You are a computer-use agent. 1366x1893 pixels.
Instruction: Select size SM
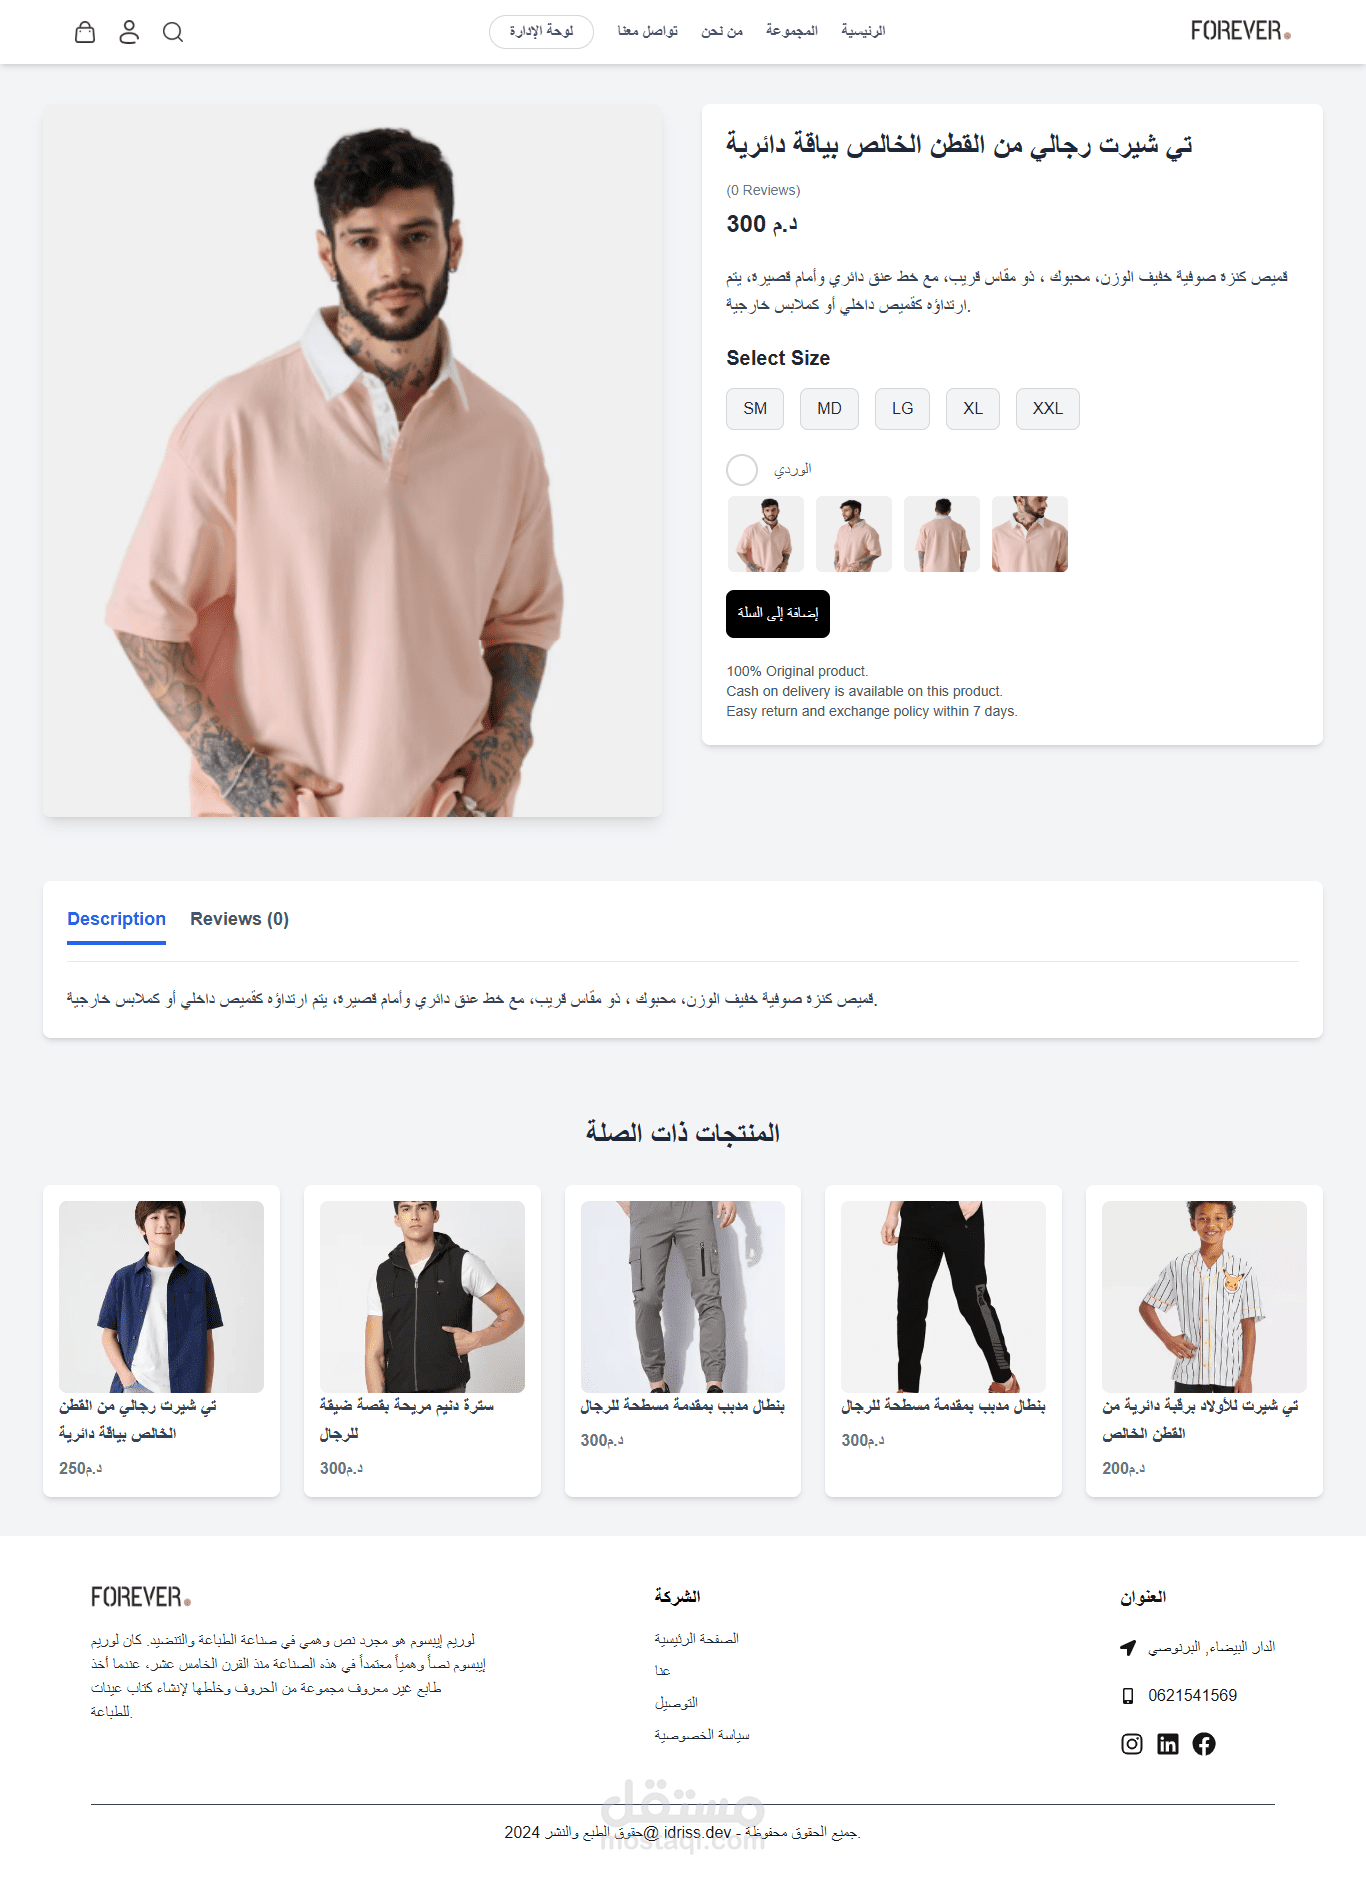coord(755,409)
